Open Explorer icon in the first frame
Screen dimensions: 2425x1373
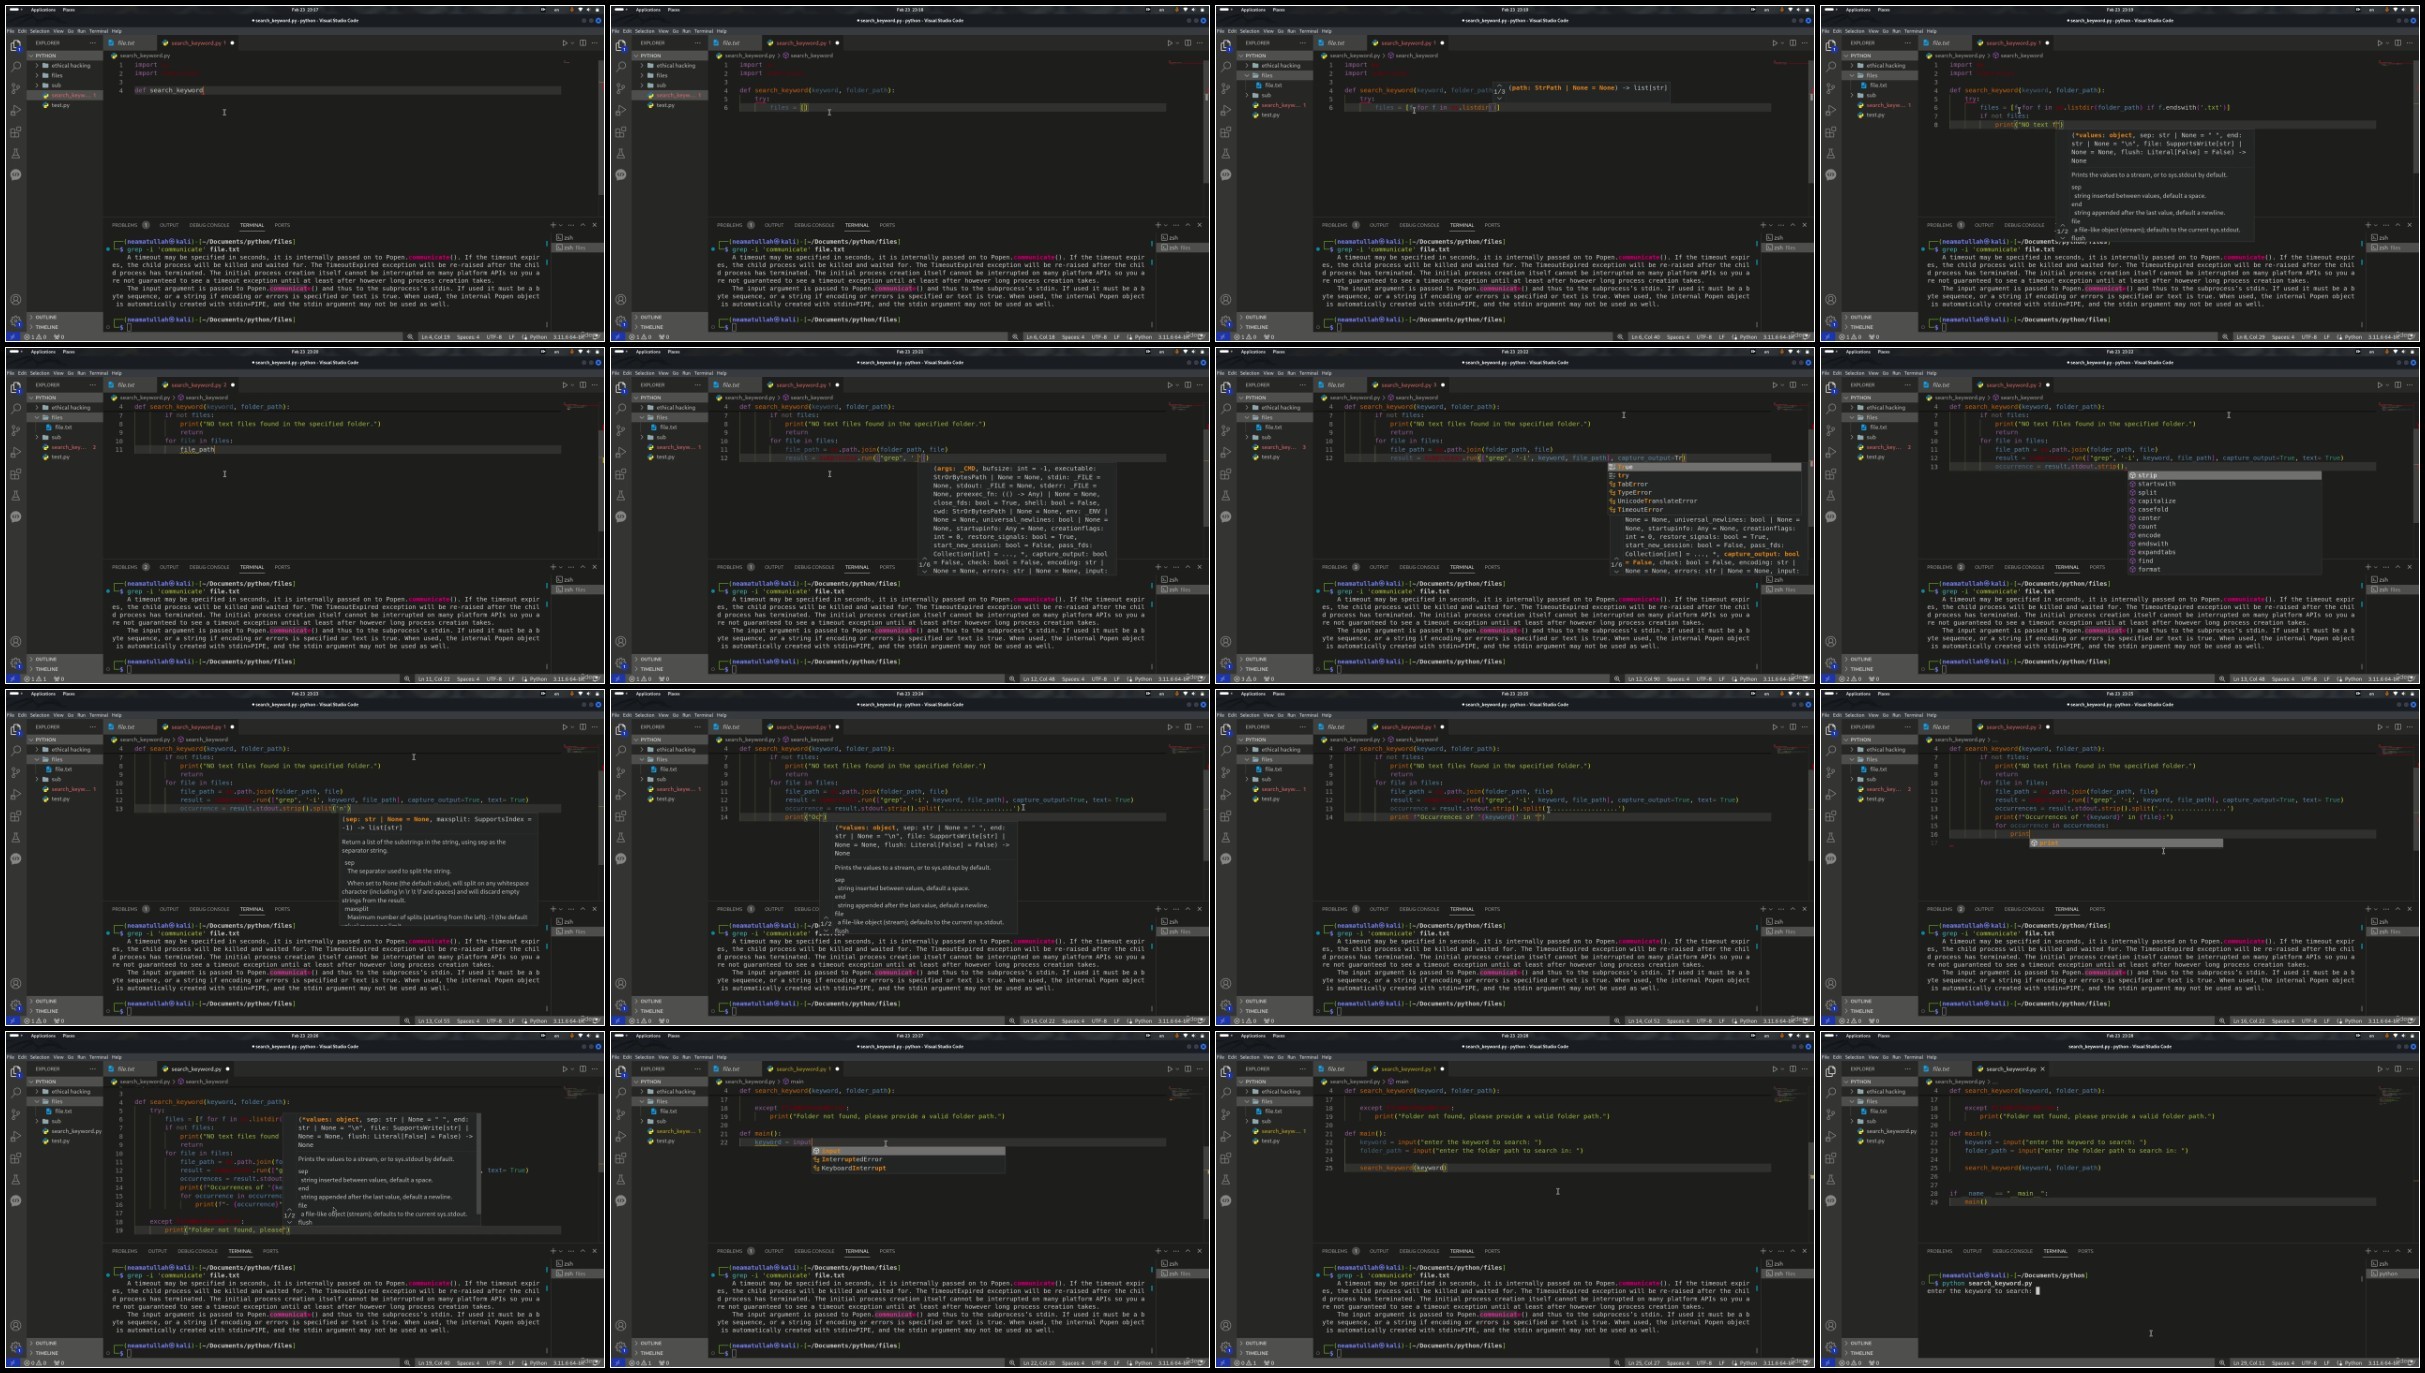(x=15, y=45)
